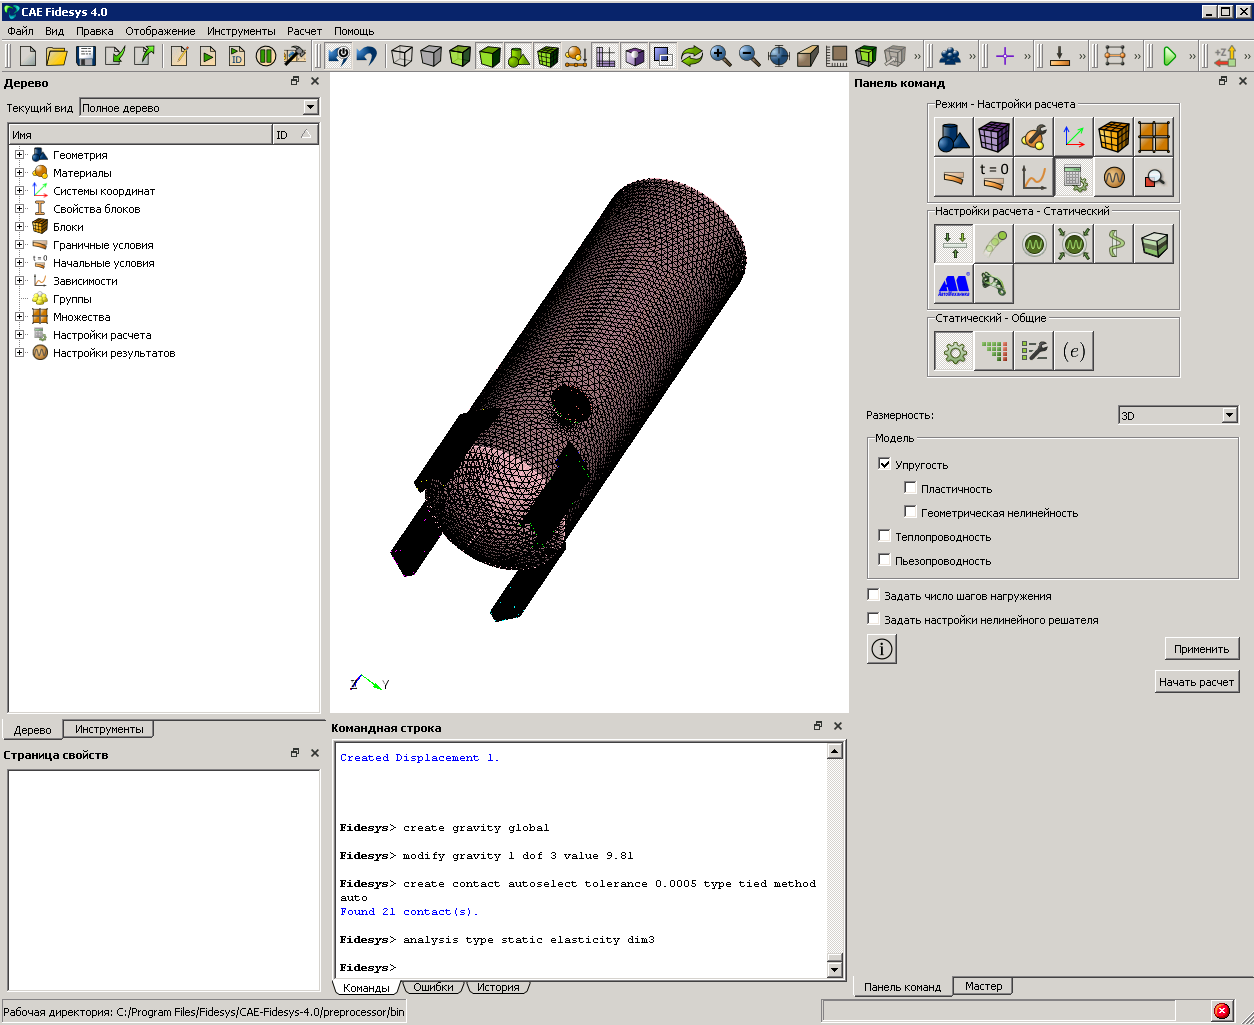The image size is (1254, 1025).
Task: Check Задать настройки нелинейного решателя
Action: pos(873,619)
